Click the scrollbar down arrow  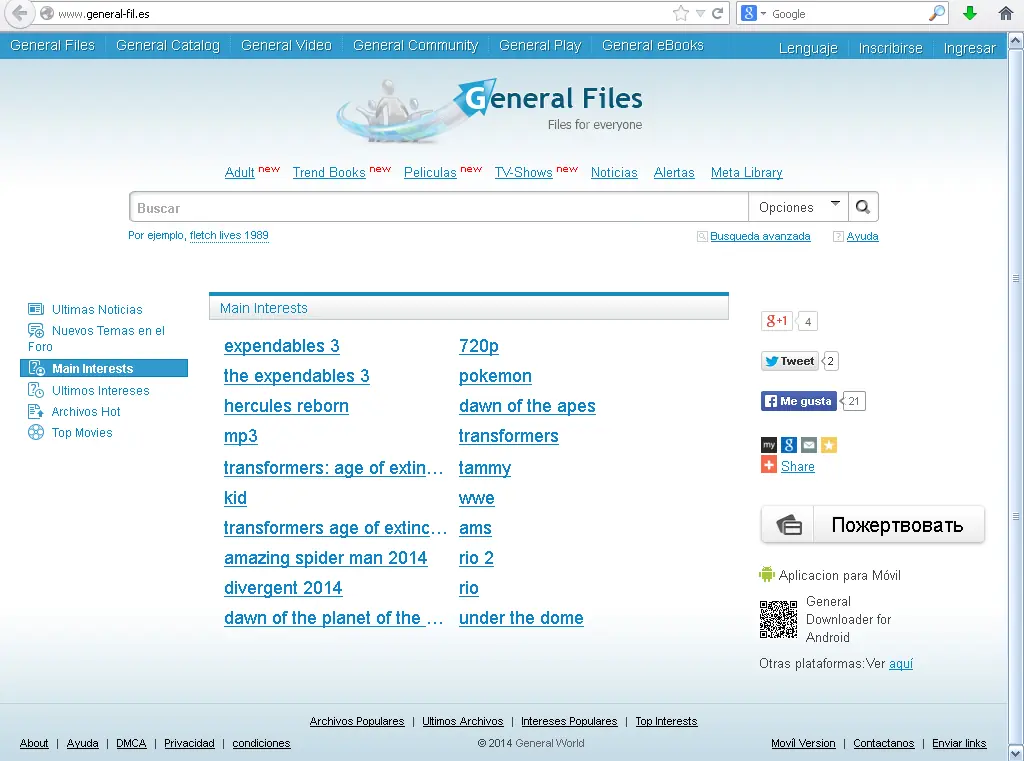click(1016, 751)
